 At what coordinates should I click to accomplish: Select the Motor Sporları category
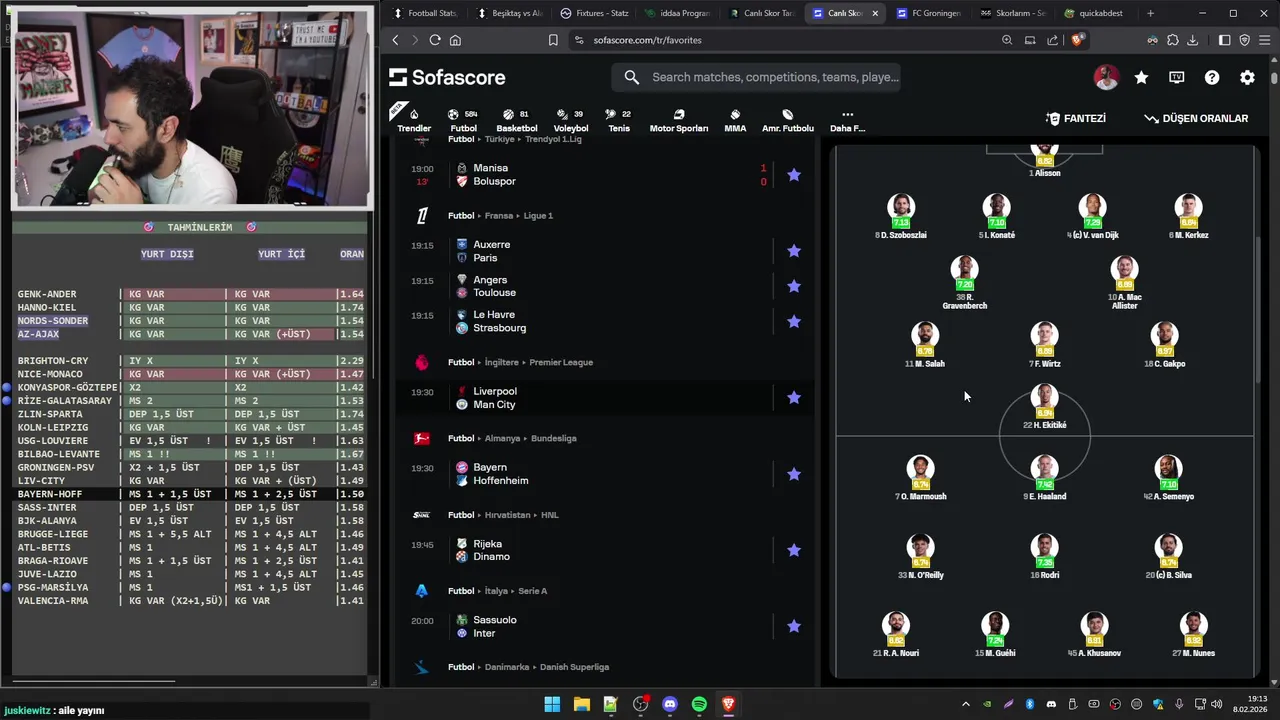point(679,120)
